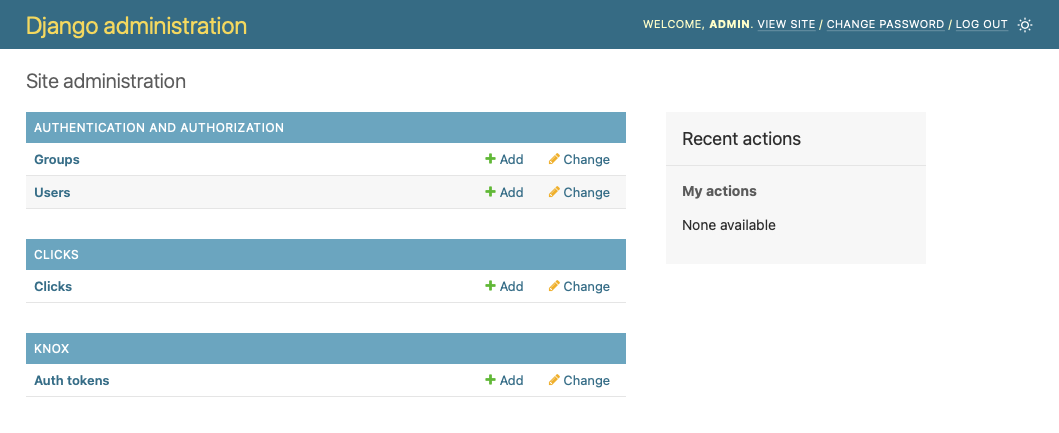
Task: Open the Auth tokens model list
Action: (72, 380)
